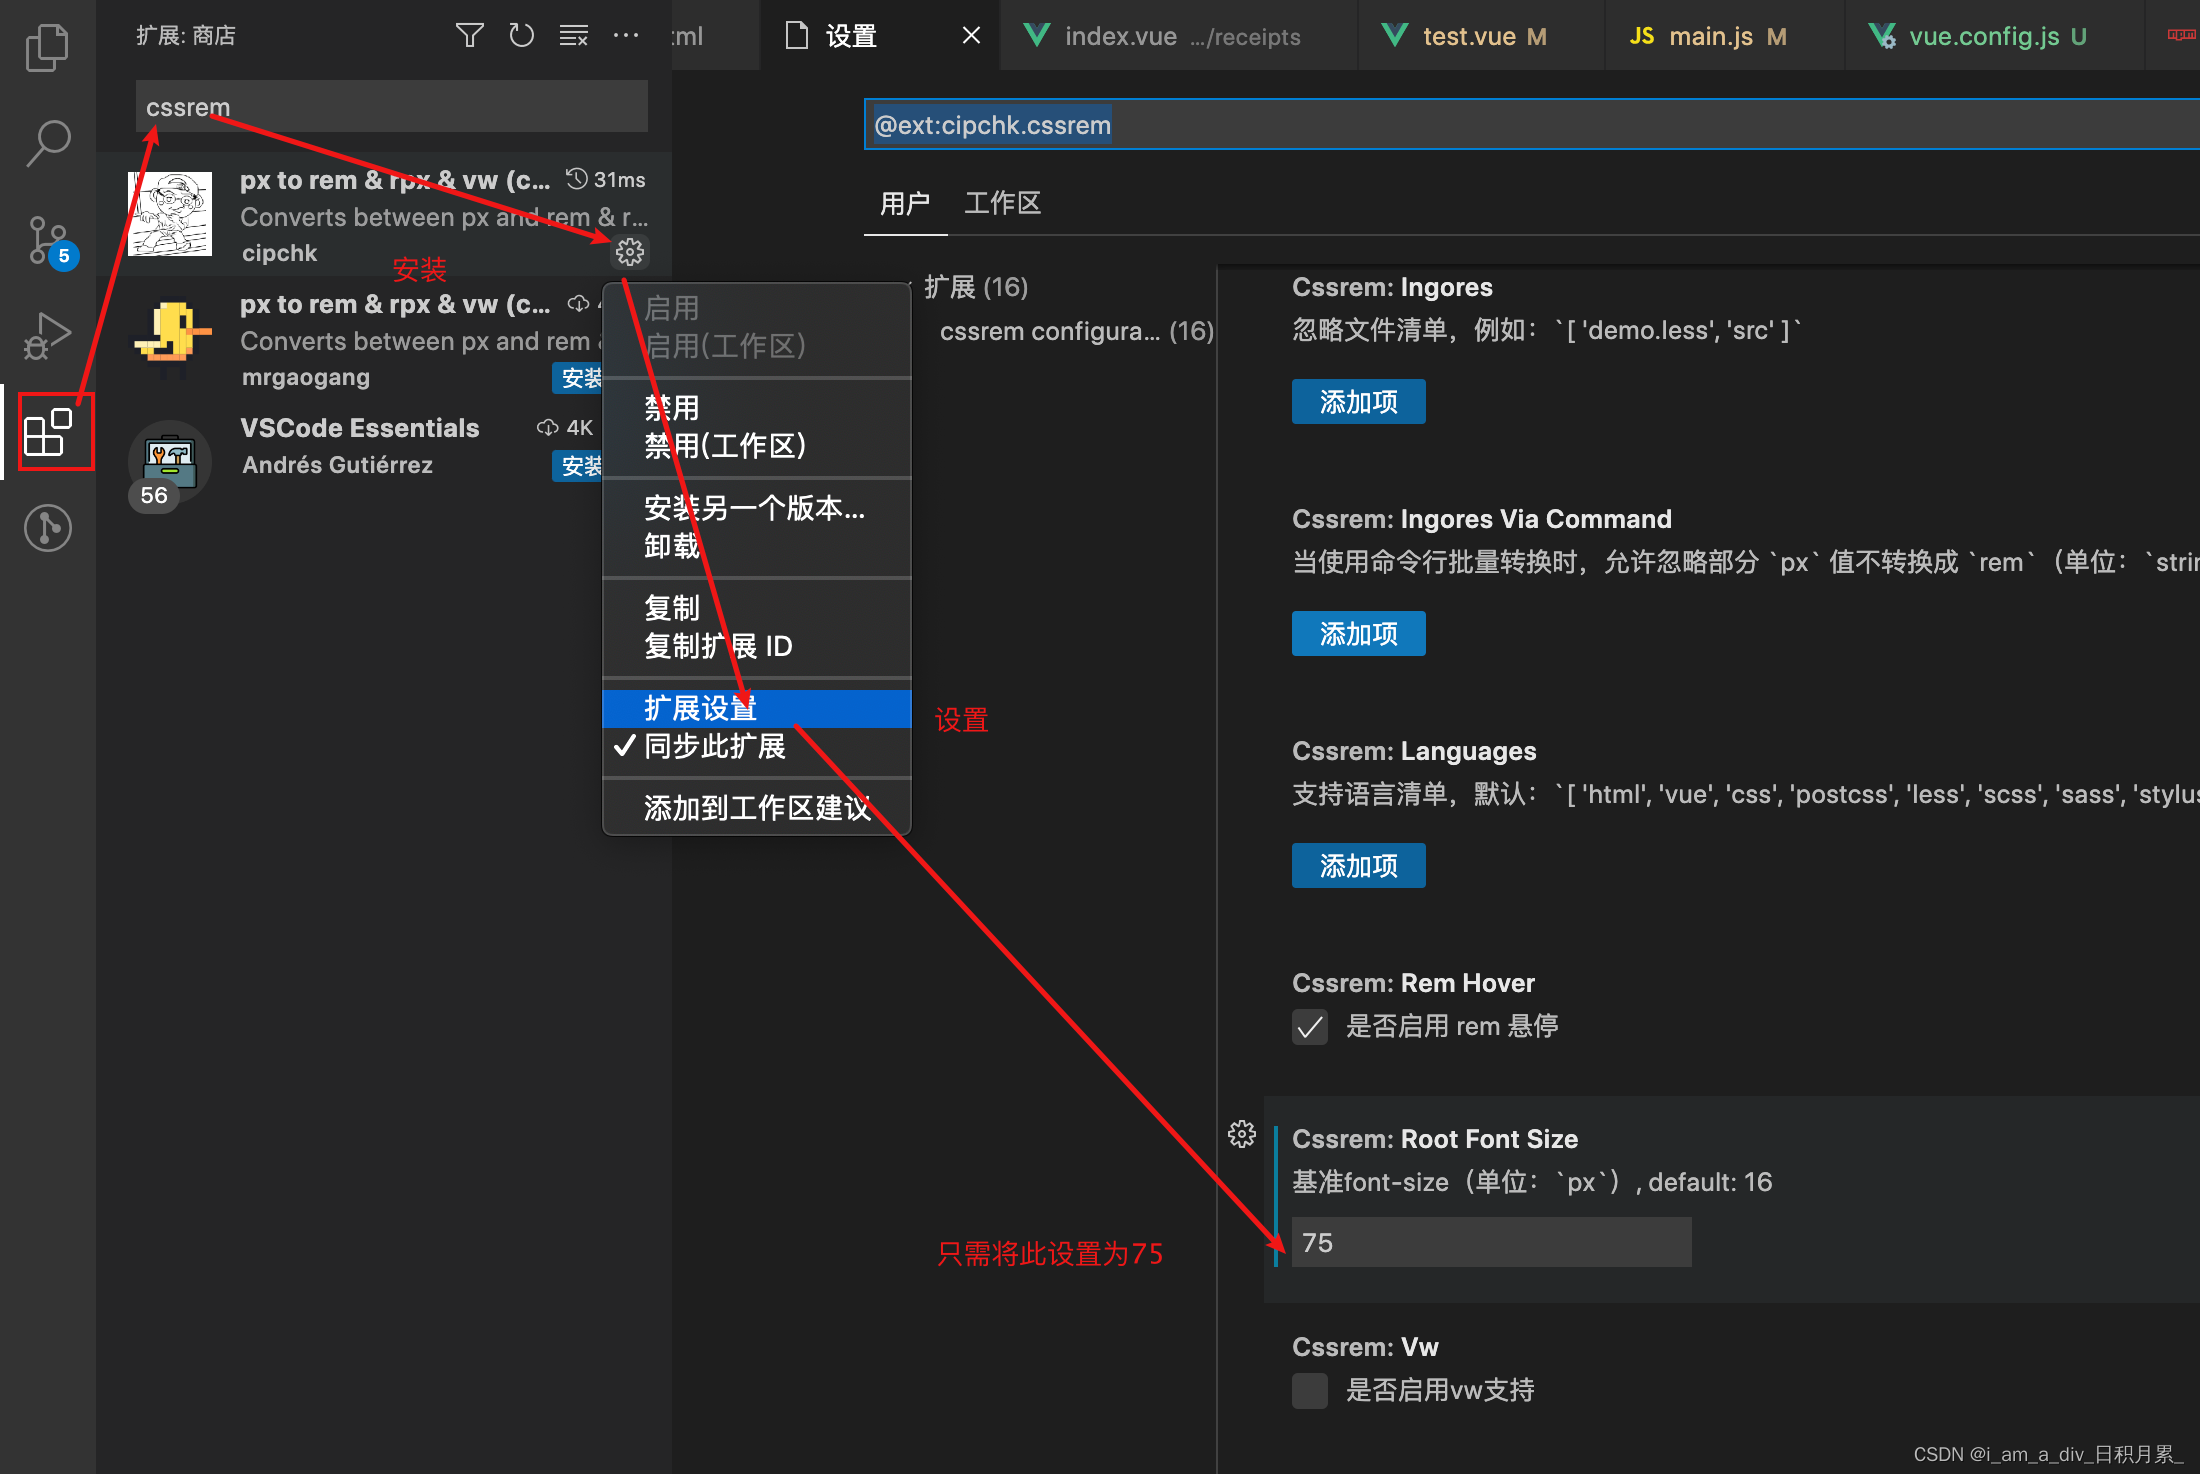
Task: Choose 卸载 in the context menu
Action: (x=757, y=546)
